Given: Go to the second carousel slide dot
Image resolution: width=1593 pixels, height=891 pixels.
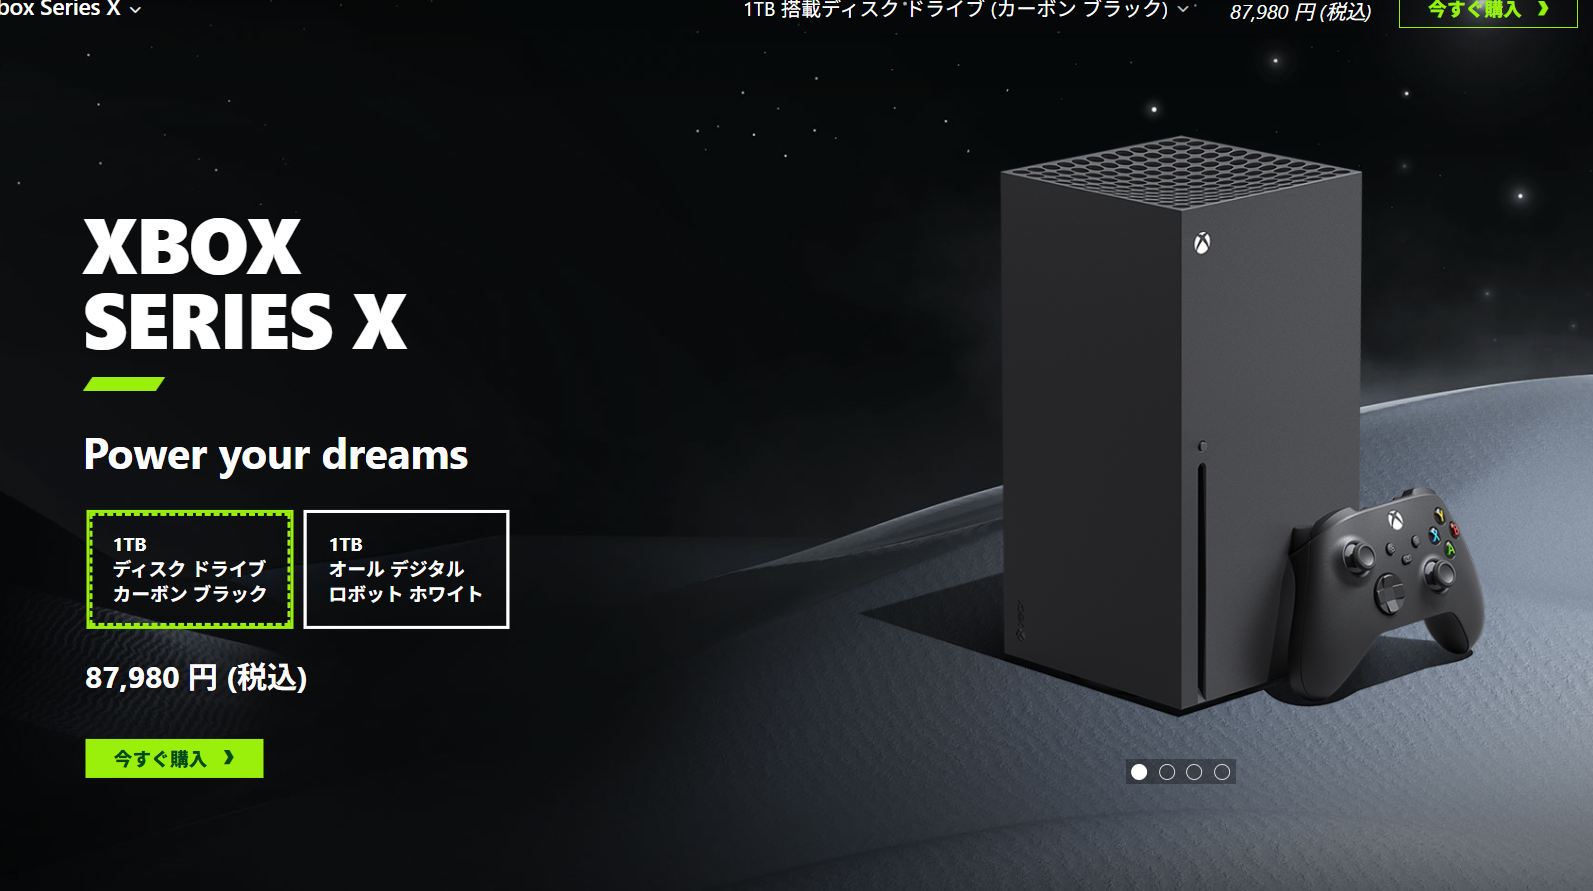Looking at the screenshot, I should point(1167,772).
